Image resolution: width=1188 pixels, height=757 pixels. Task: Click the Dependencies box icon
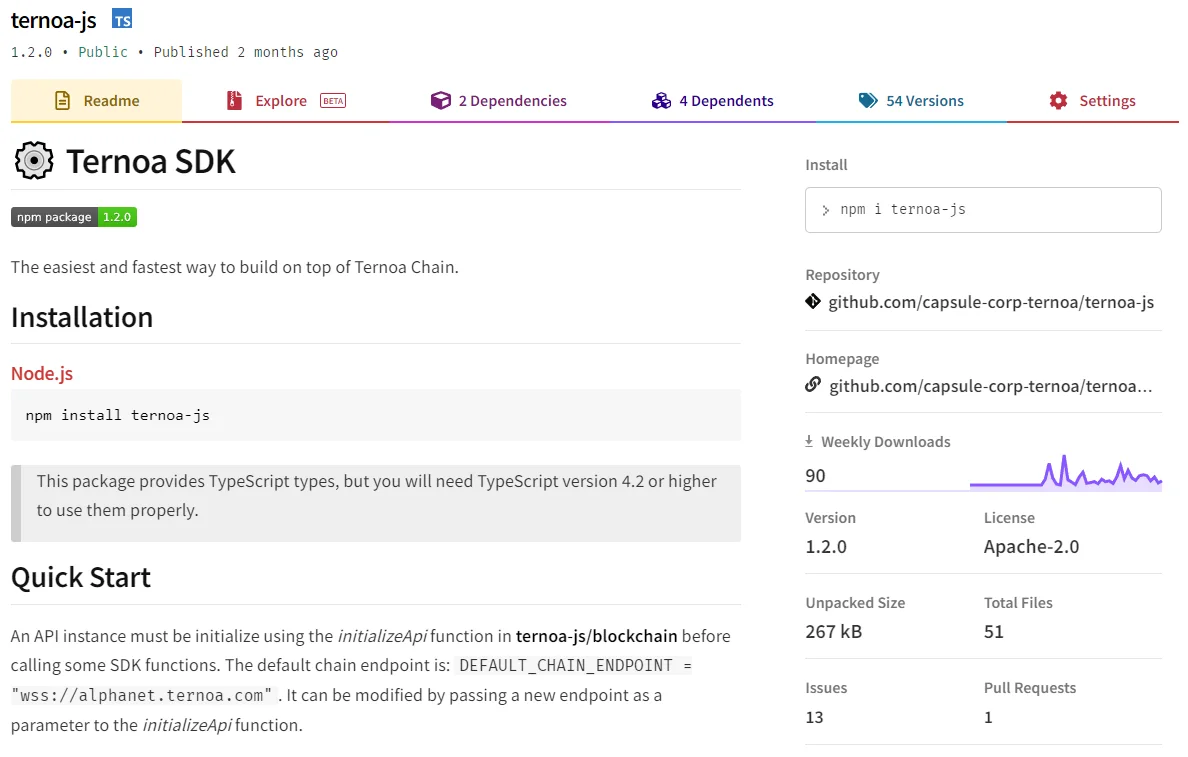pyautogui.click(x=440, y=101)
